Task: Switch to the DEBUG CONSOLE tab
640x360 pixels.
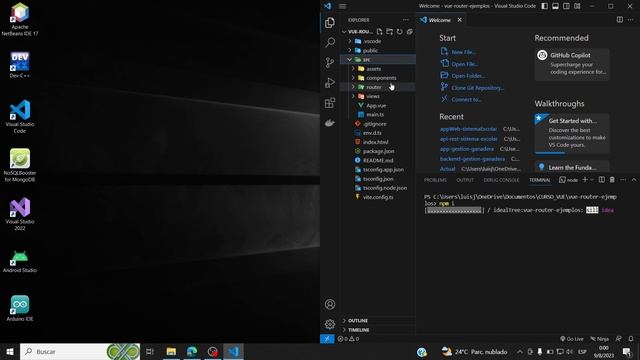Action: point(501,180)
